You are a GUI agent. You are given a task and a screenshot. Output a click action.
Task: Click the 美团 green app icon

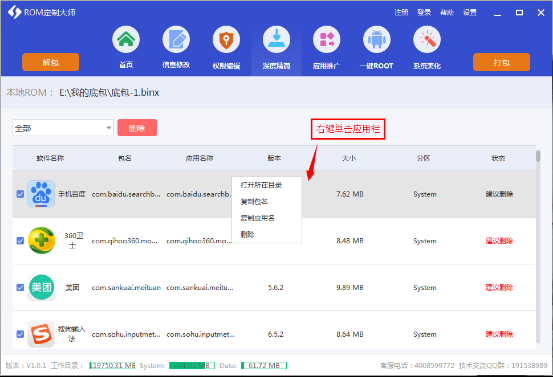(x=41, y=287)
